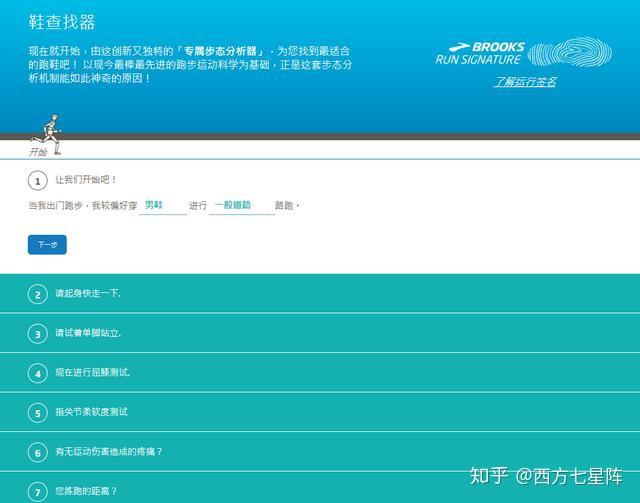The image size is (640, 503).
Task: Click the fingerprint signature graphic
Action: tap(565, 53)
